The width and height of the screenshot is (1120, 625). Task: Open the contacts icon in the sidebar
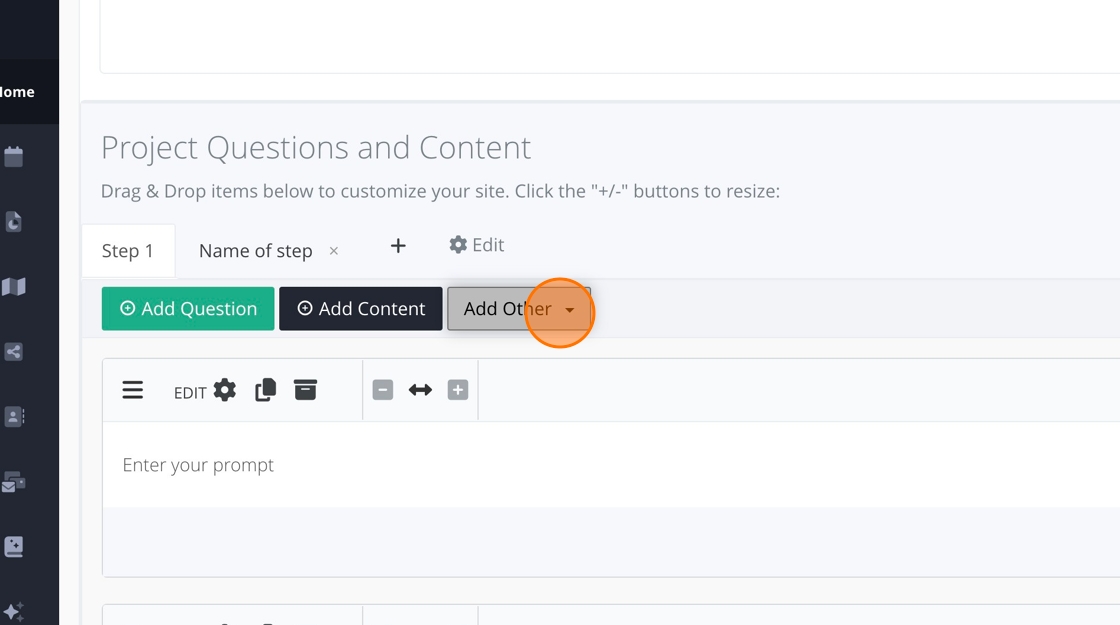coord(14,417)
